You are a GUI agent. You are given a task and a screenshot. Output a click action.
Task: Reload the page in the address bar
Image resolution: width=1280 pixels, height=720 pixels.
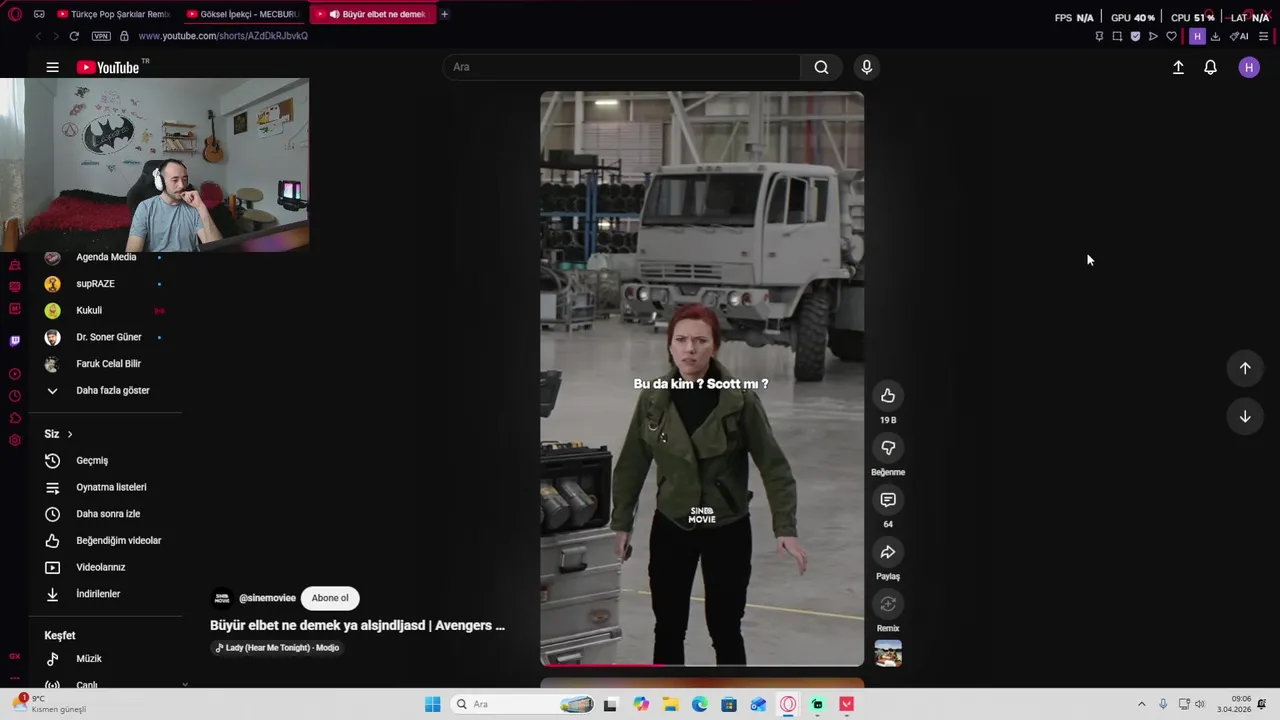[74, 36]
